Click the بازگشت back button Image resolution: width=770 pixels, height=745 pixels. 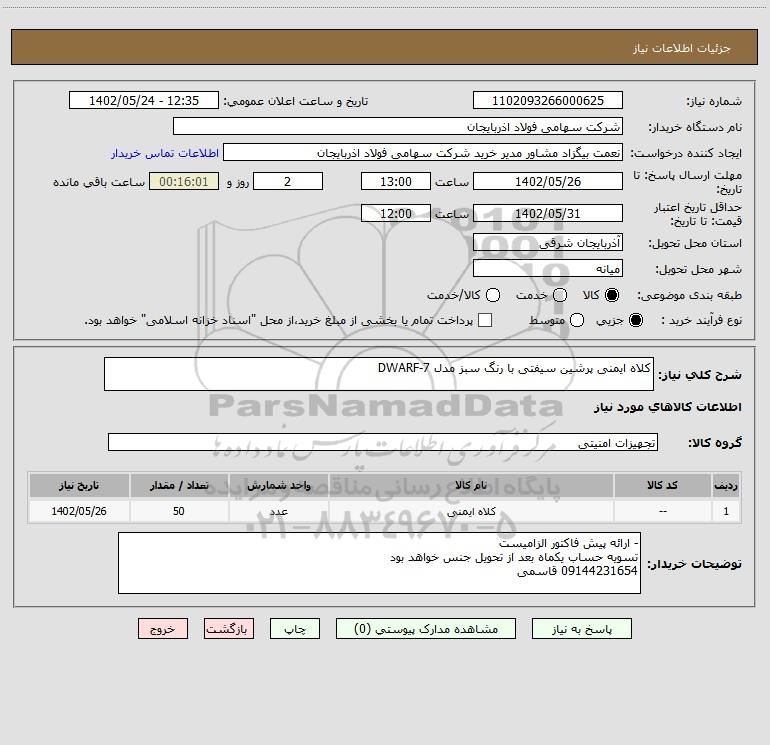click(x=229, y=629)
